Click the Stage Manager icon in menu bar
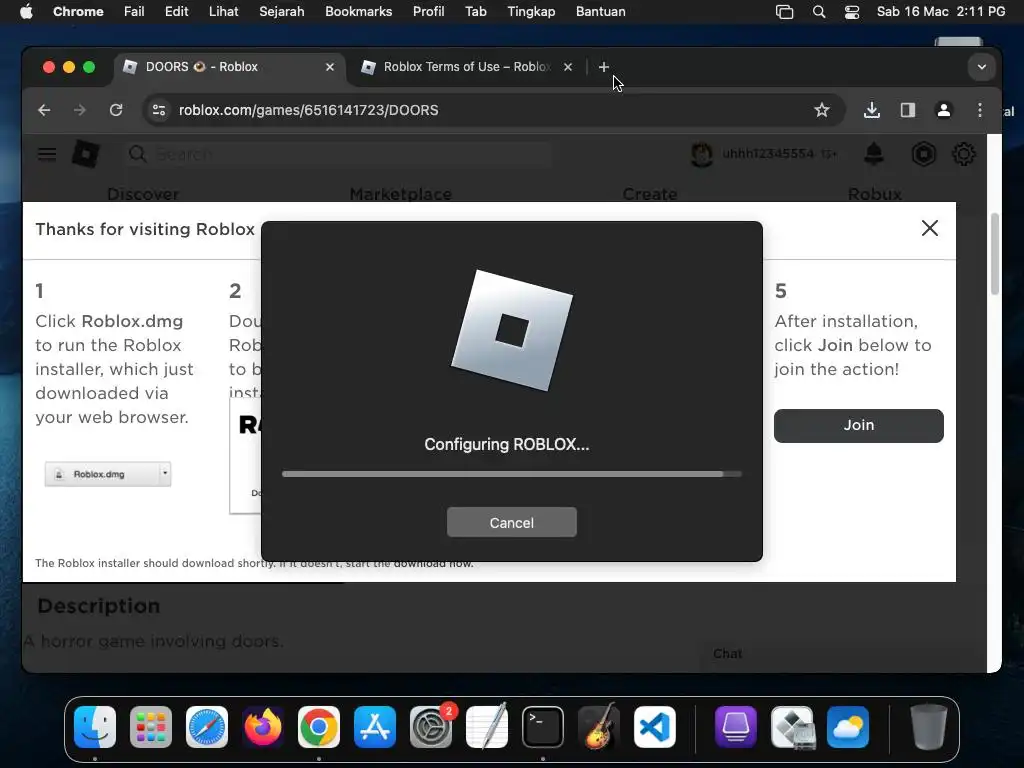 (784, 12)
